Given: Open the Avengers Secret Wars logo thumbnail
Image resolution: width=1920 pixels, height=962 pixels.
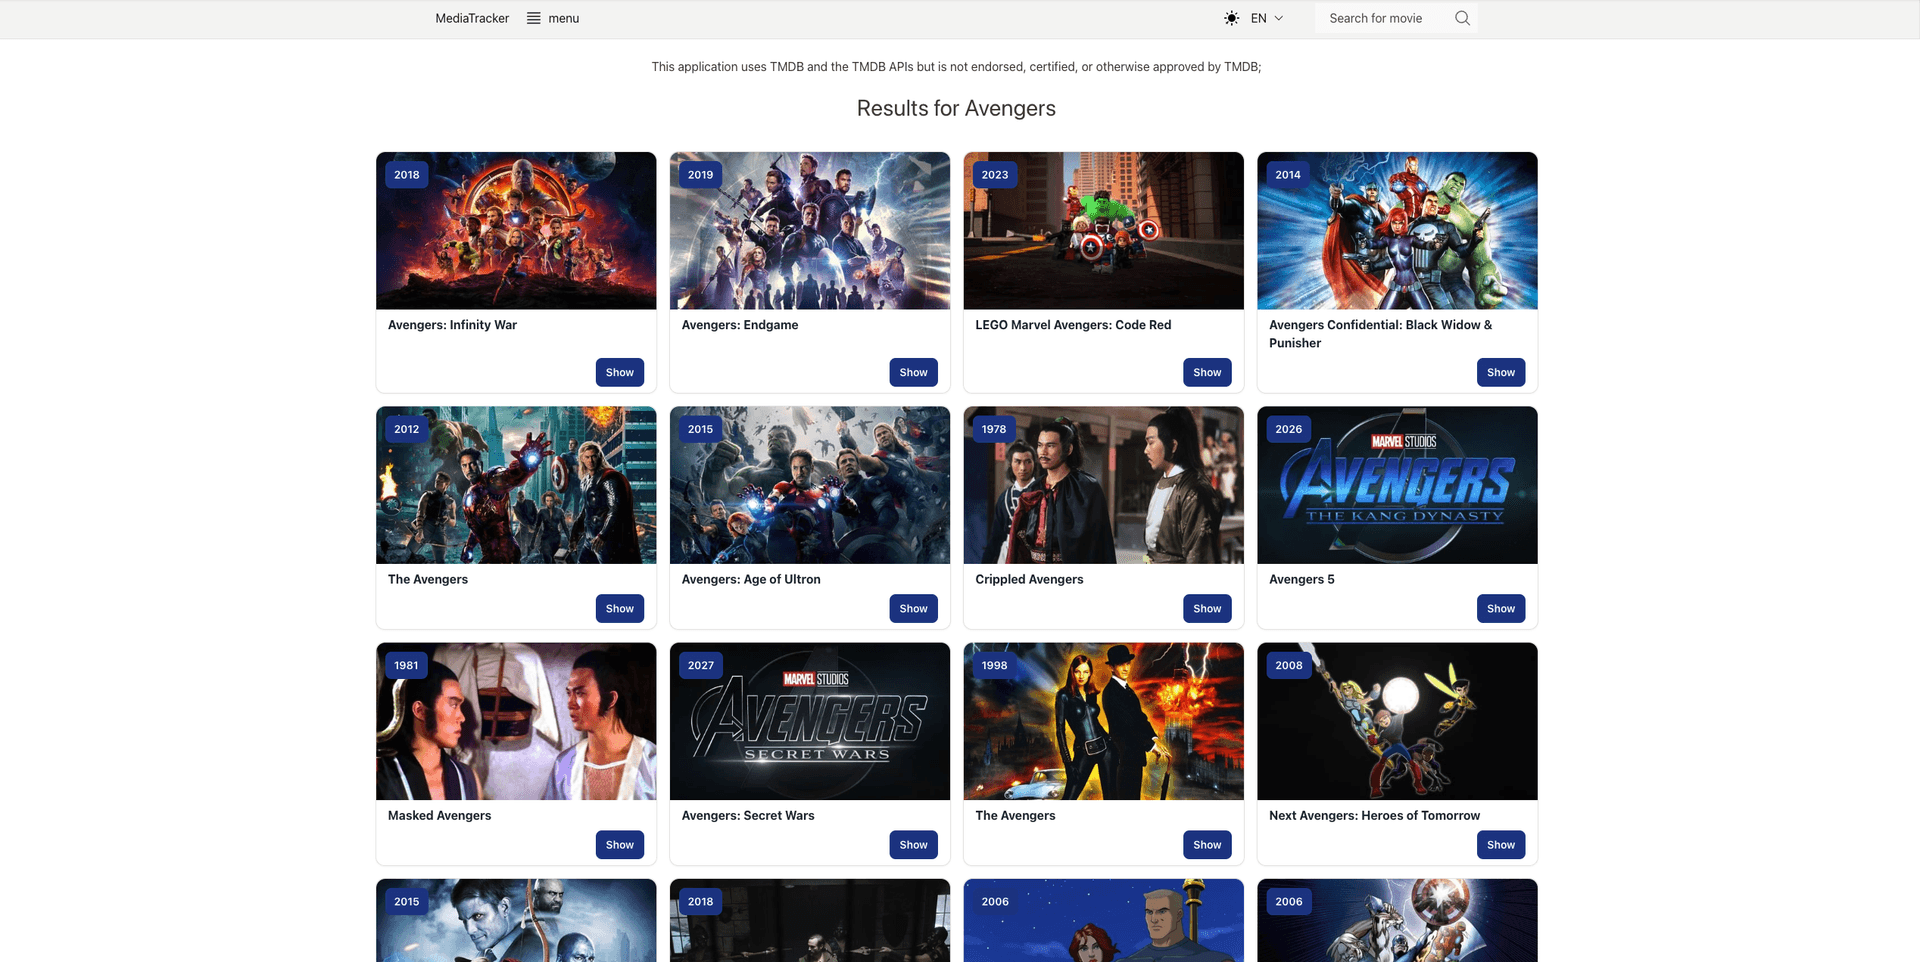Looking at the screenshot, I should pyautogui.click(x=810, y=721).
